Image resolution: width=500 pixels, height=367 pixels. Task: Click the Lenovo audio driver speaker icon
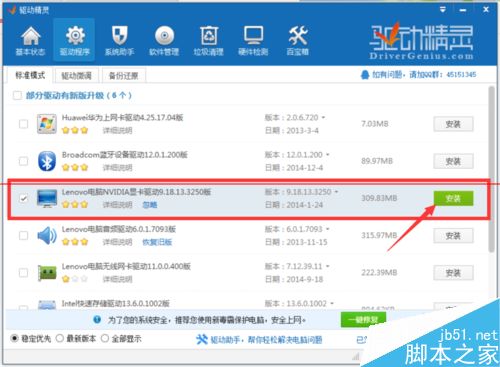[x=47, y=236]
